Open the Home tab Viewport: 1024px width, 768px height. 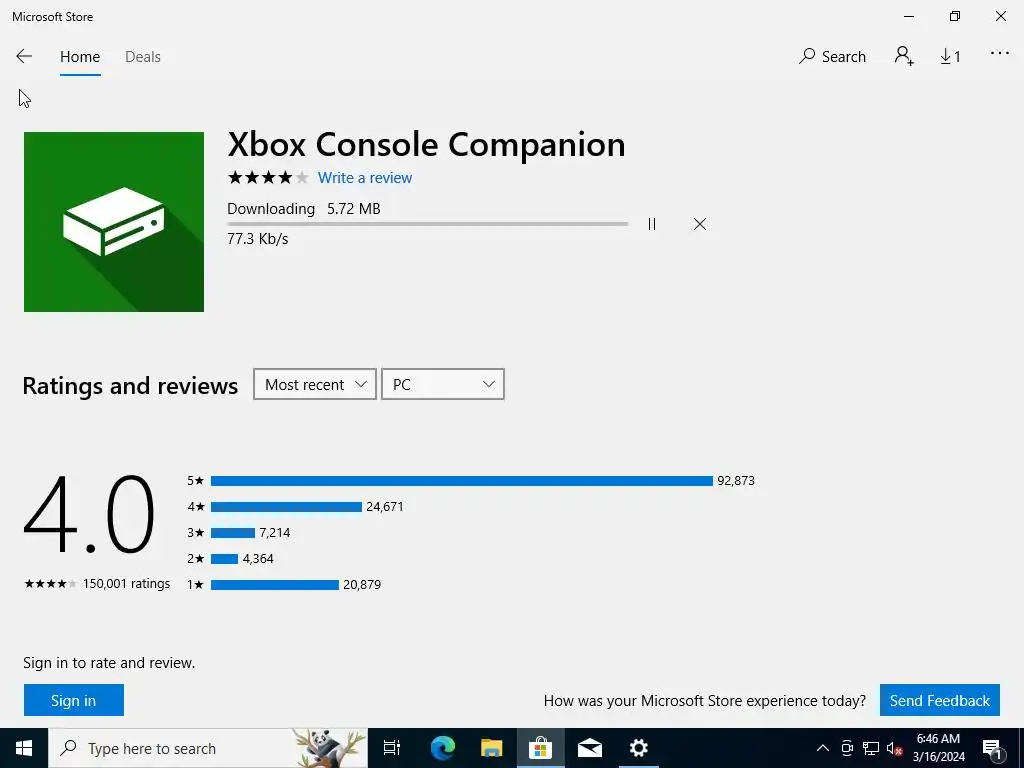(x=80, y=57)
